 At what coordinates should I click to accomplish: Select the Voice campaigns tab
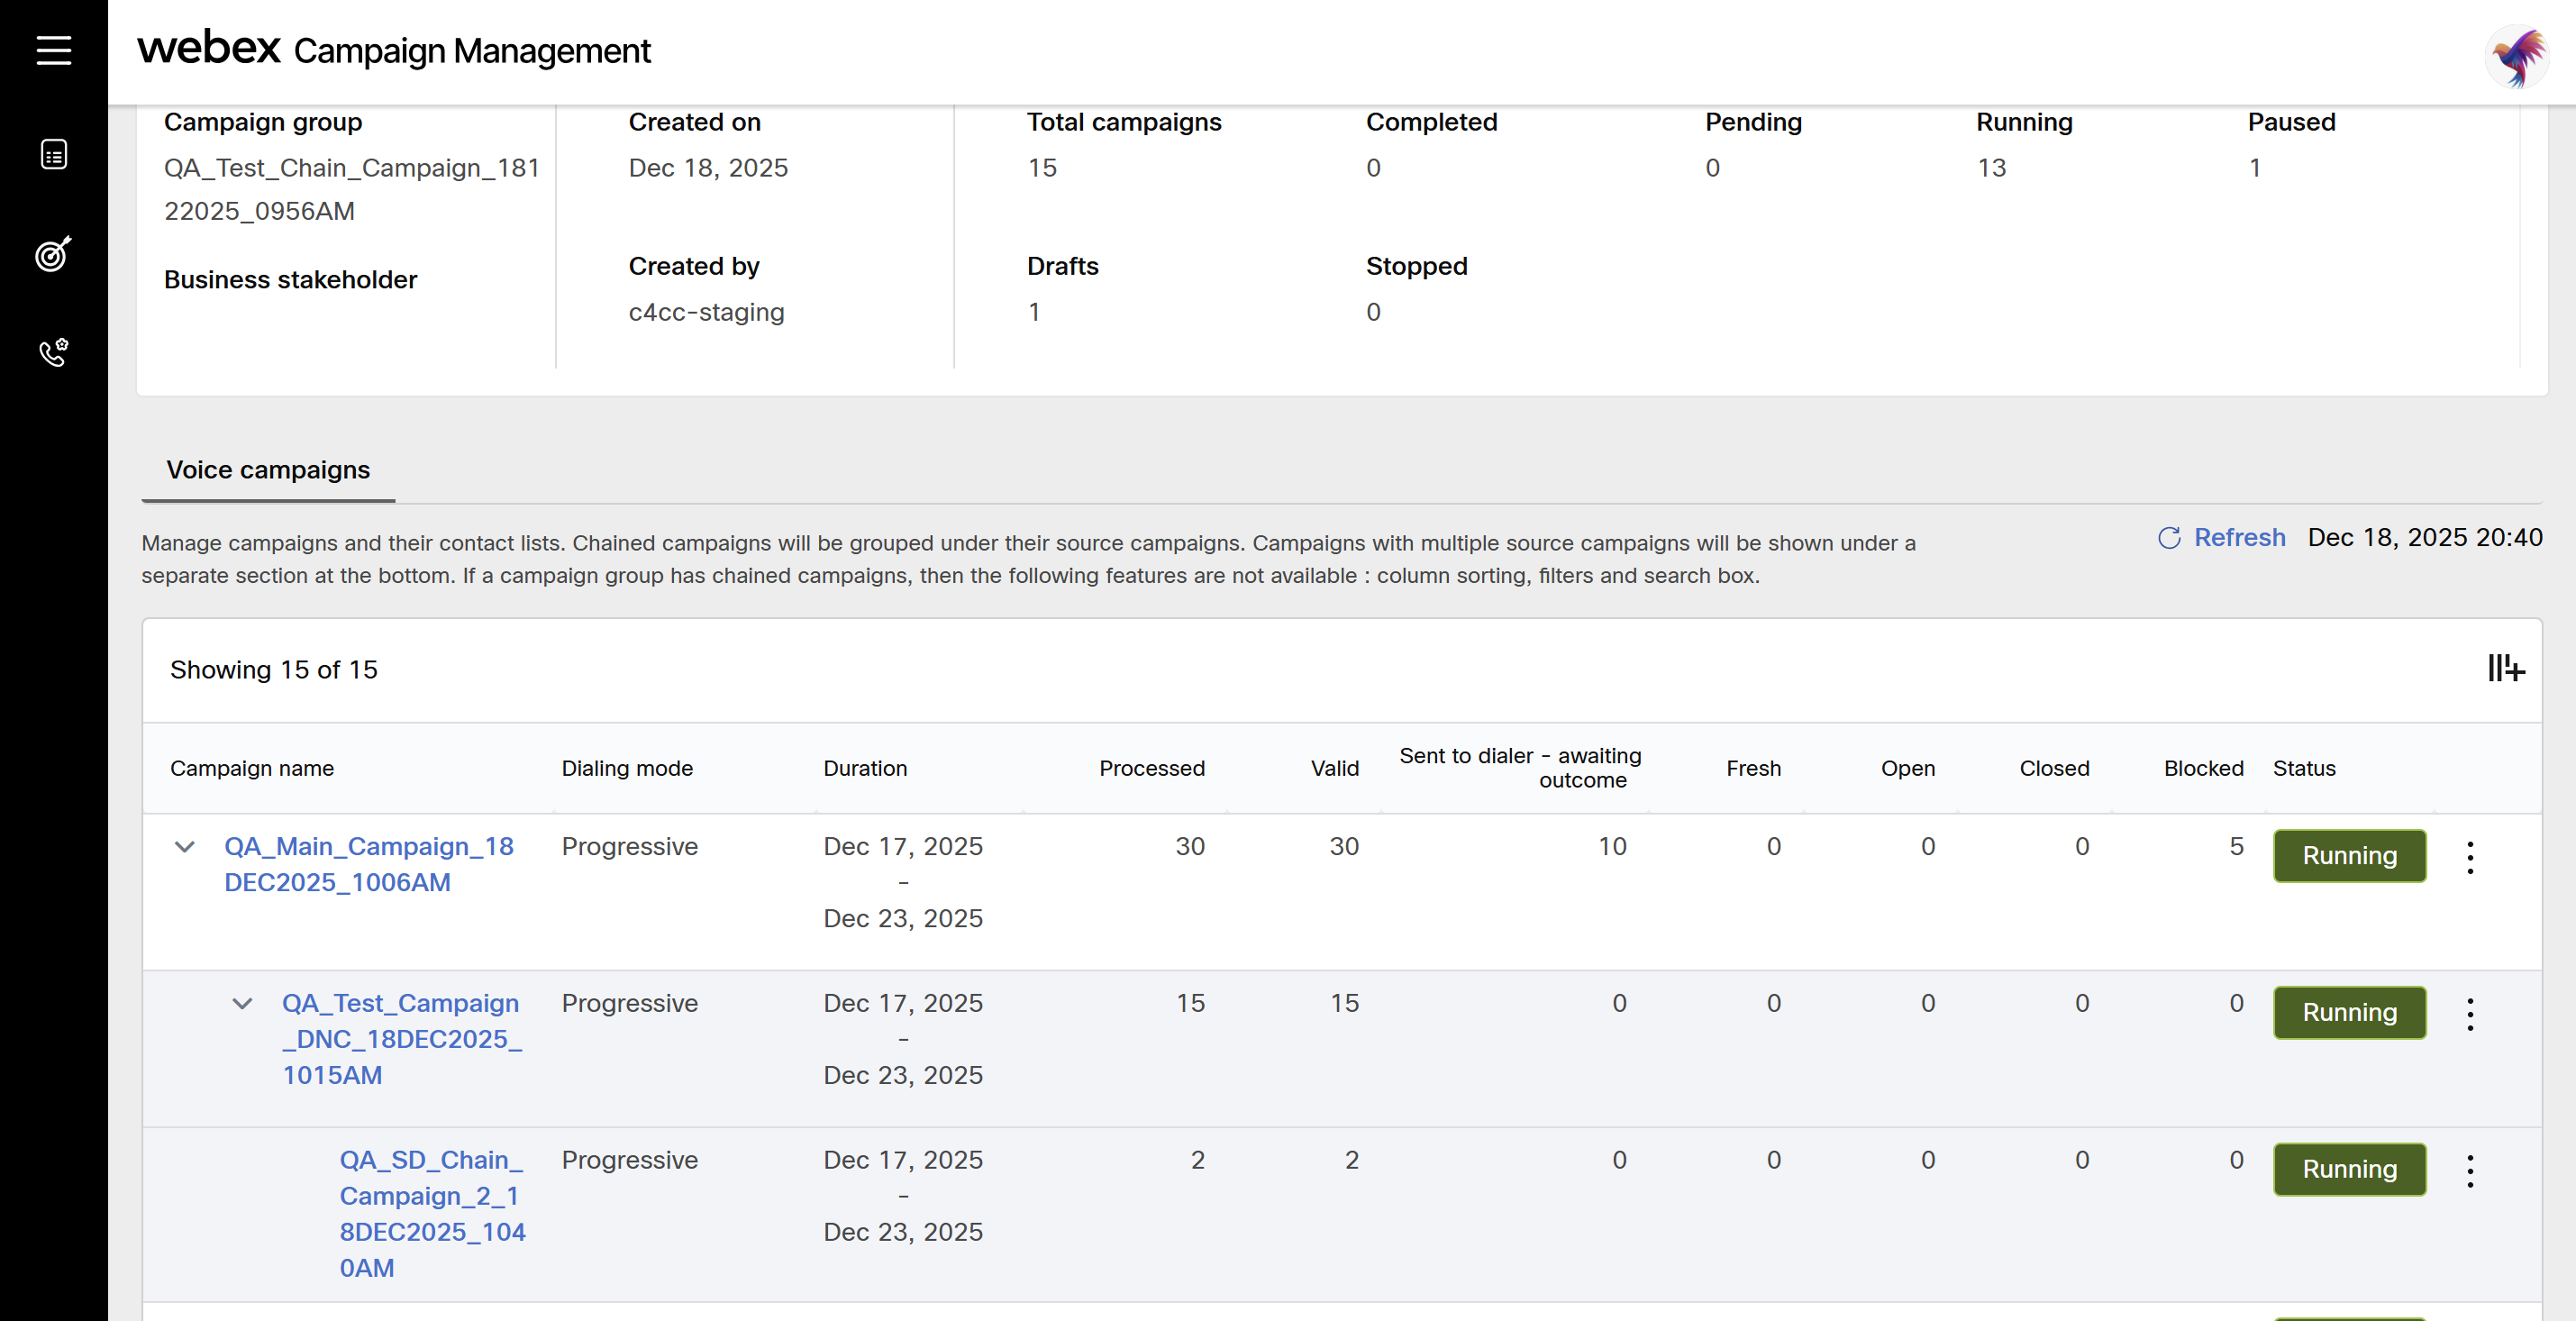[x=268, y=470]
